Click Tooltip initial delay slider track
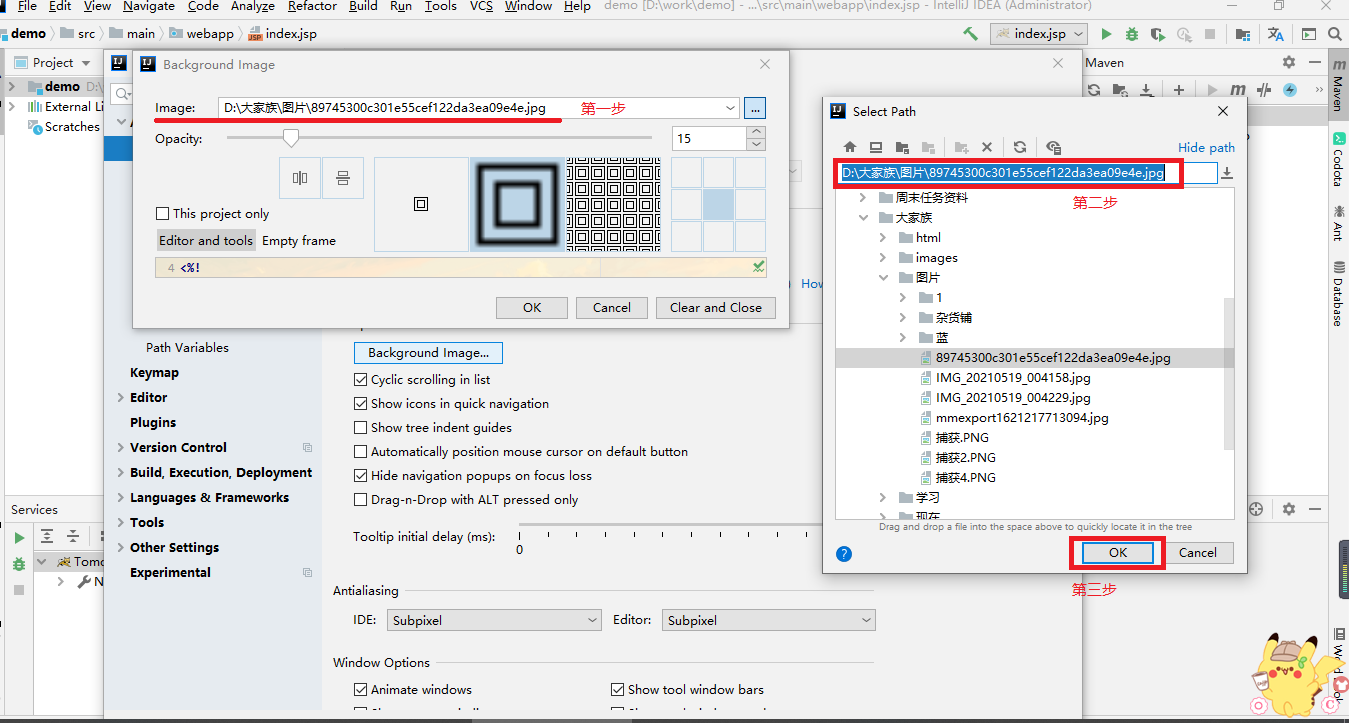Screen dimensions: 1349x723 pyautogui.click(x=670, y=525)
